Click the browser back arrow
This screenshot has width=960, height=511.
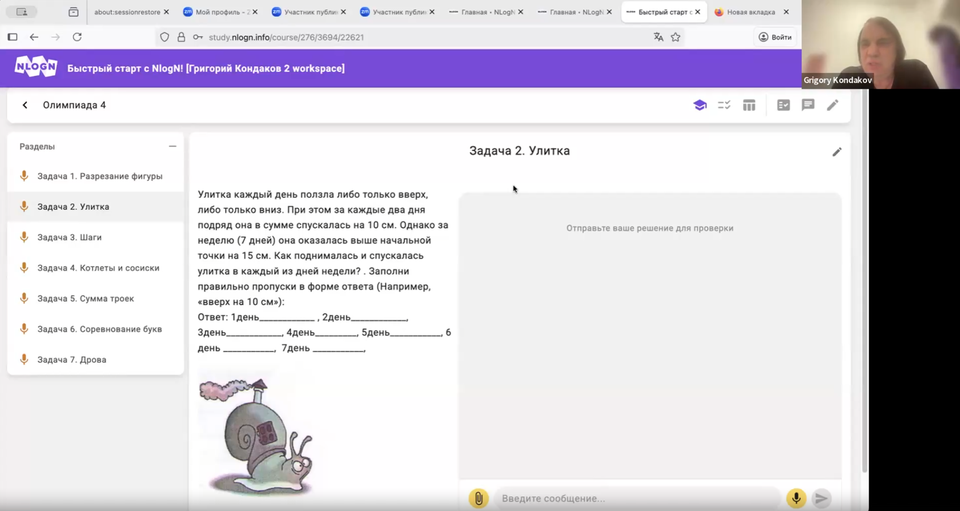[x=34, y=37]
